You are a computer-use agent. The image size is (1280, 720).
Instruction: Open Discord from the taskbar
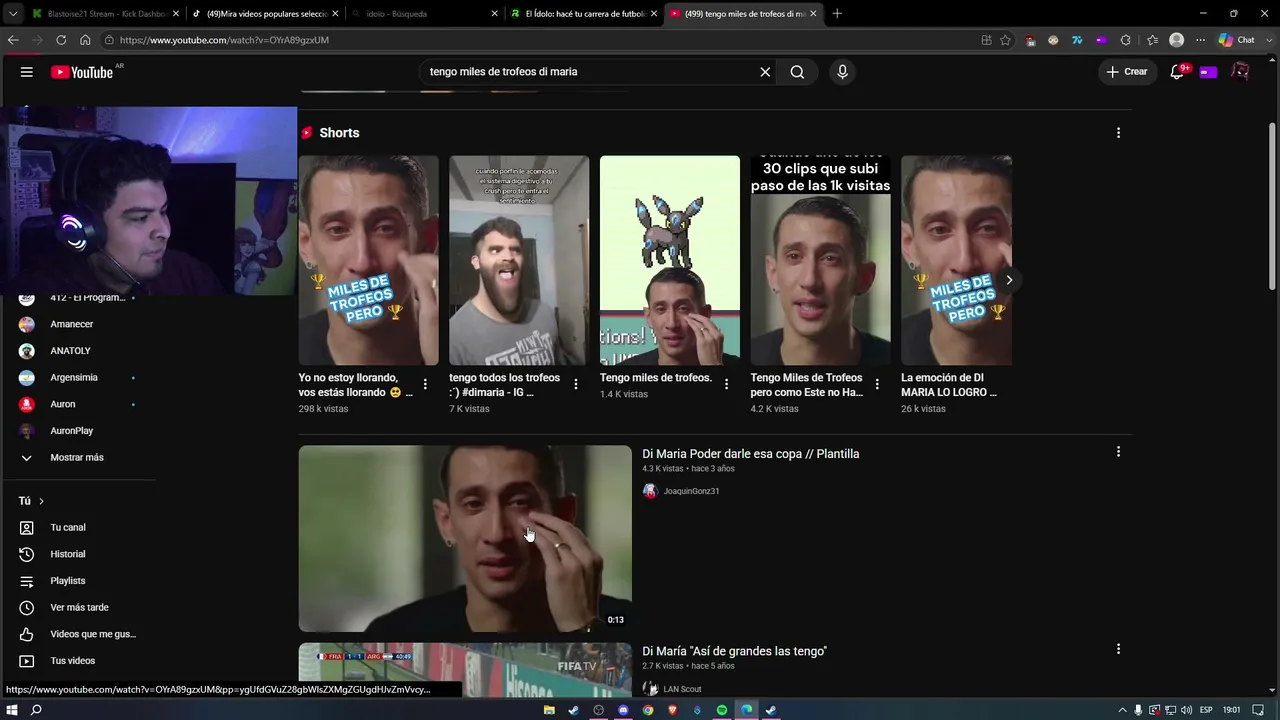(623, 710)
